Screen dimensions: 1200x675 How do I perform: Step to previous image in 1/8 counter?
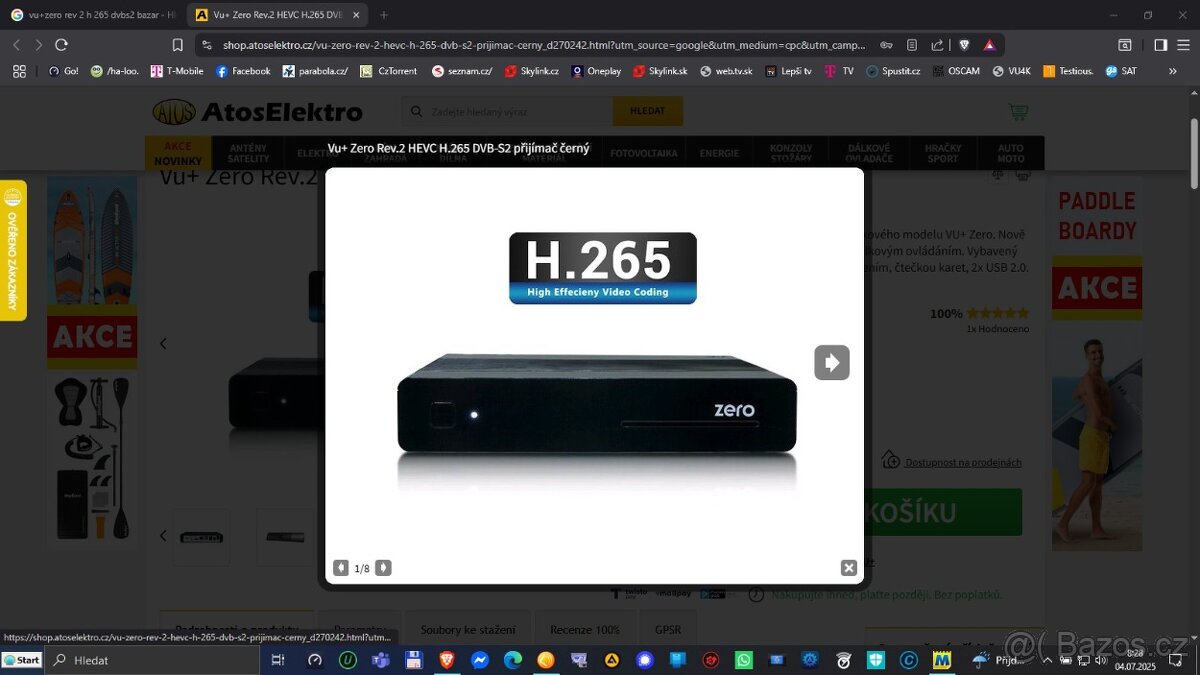point(341,568)
